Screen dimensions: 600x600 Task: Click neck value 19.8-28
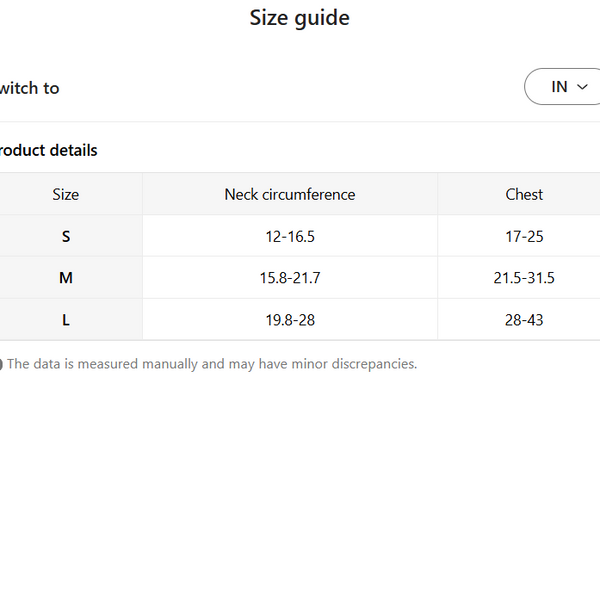pyautogui.click(x=290, y=320)
